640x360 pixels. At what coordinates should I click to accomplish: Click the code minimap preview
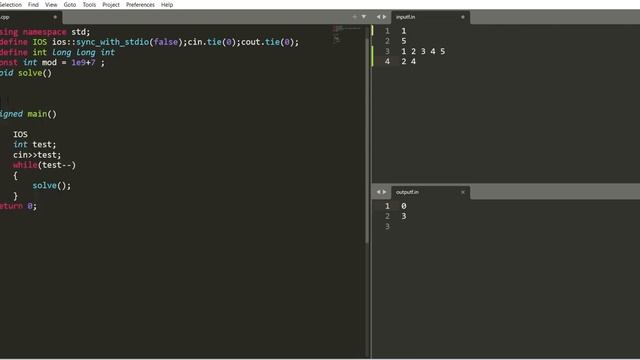(346, 34)
